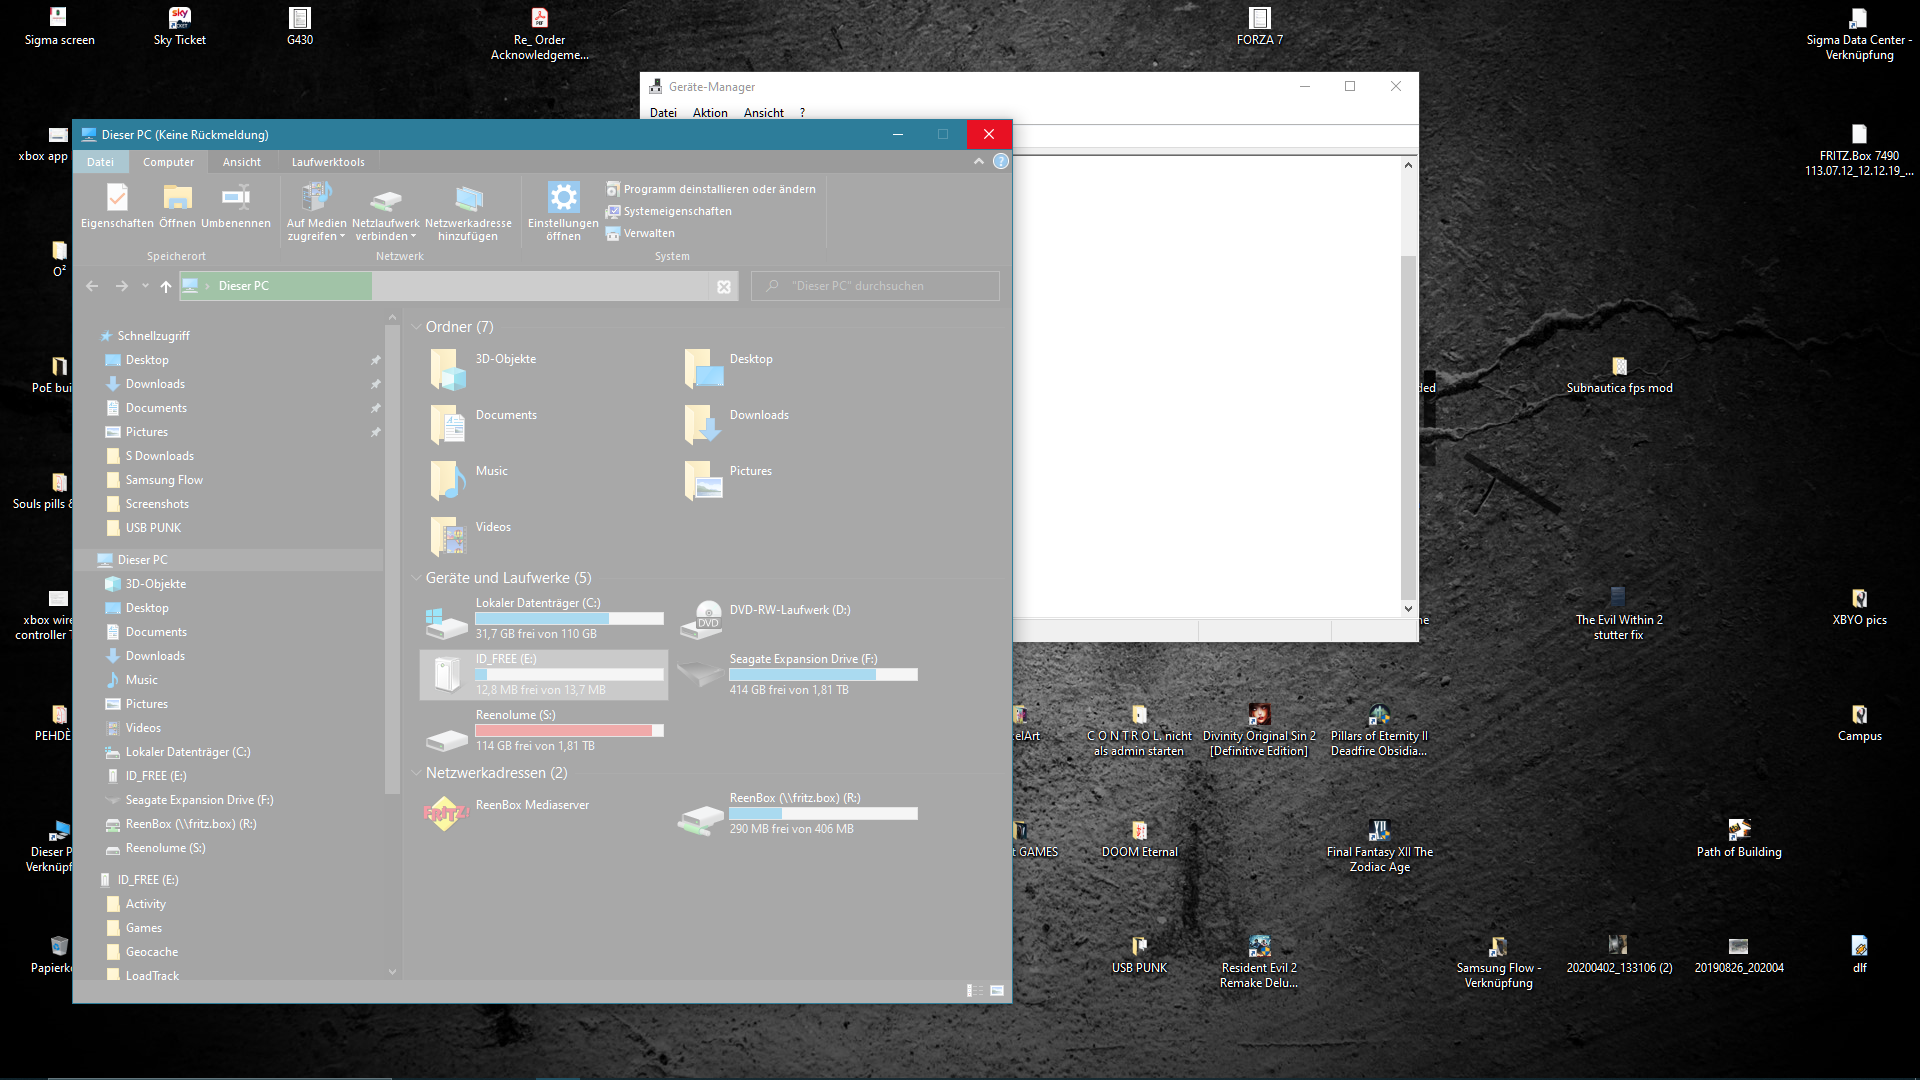Collapse the ribbon with chevron

point(979,162)
